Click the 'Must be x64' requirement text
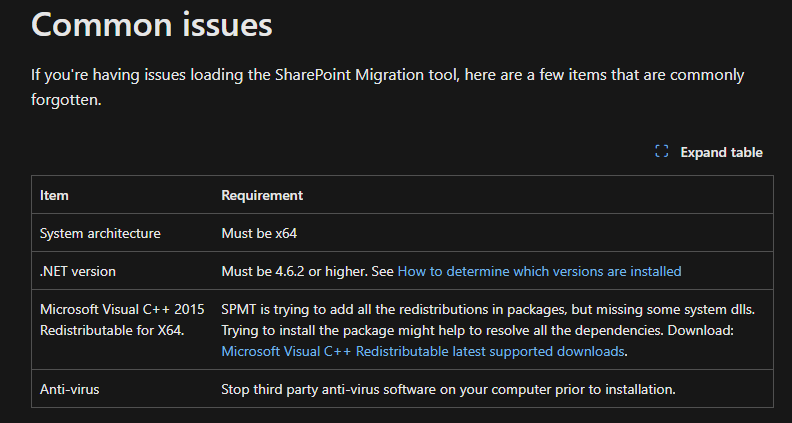Screen dimensions: 792x423 pyautogui.click(x=259, y=233)
